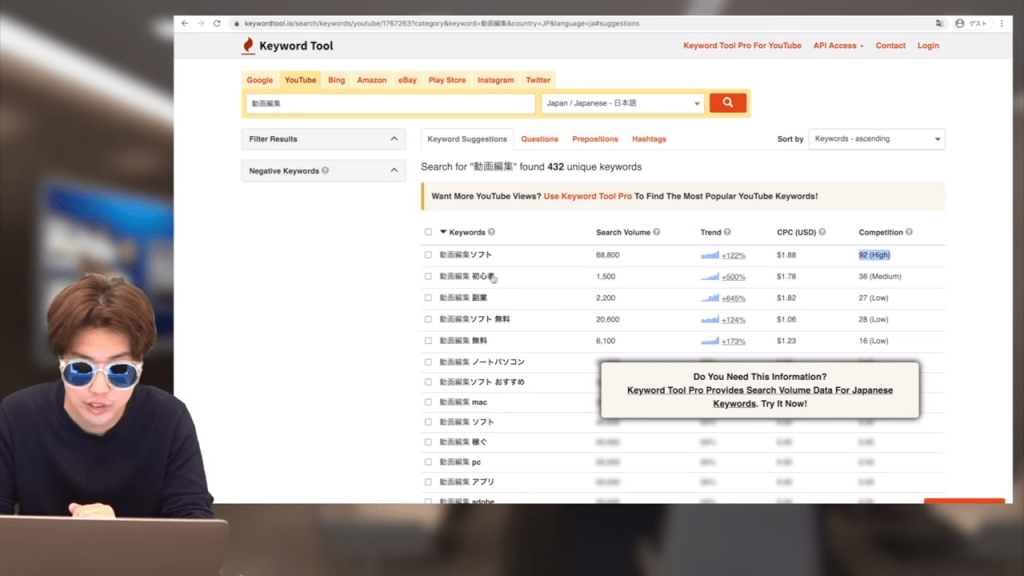1024x576 pixels.
Task: Click info icon next to Keywords header
Action: pyautogui.click(x=492, y=232)
